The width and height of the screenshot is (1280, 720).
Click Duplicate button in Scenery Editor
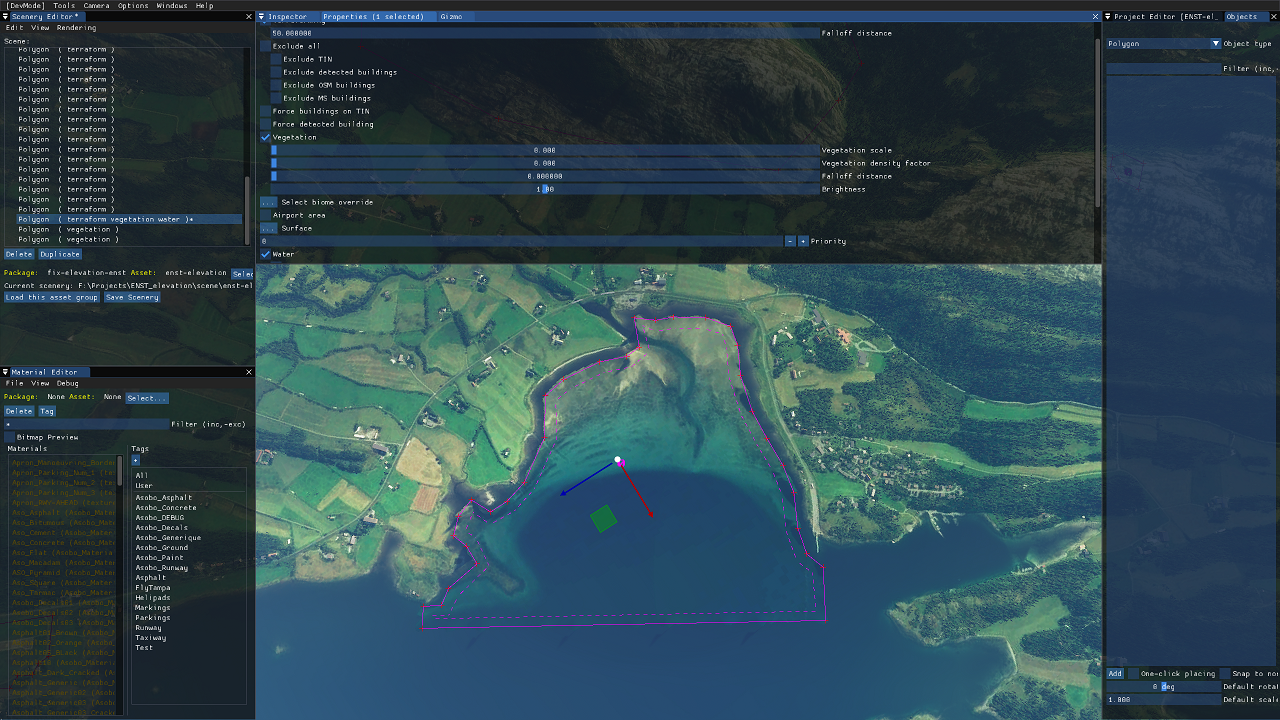[60, 254]
